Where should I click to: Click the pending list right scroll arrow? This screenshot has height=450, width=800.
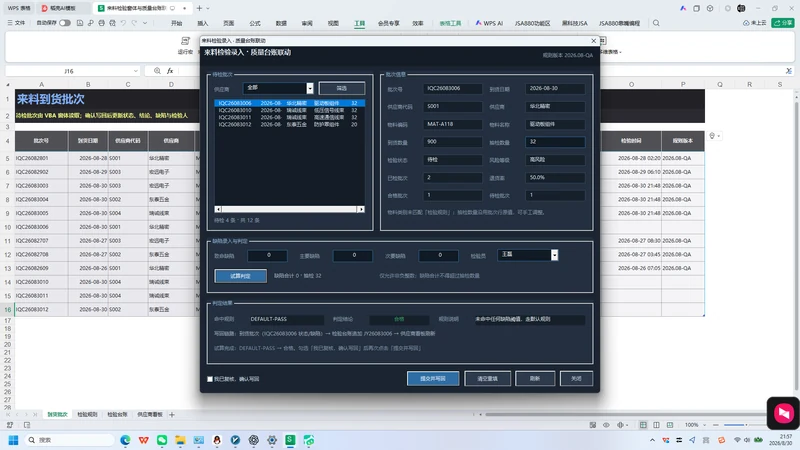point(361,209)
